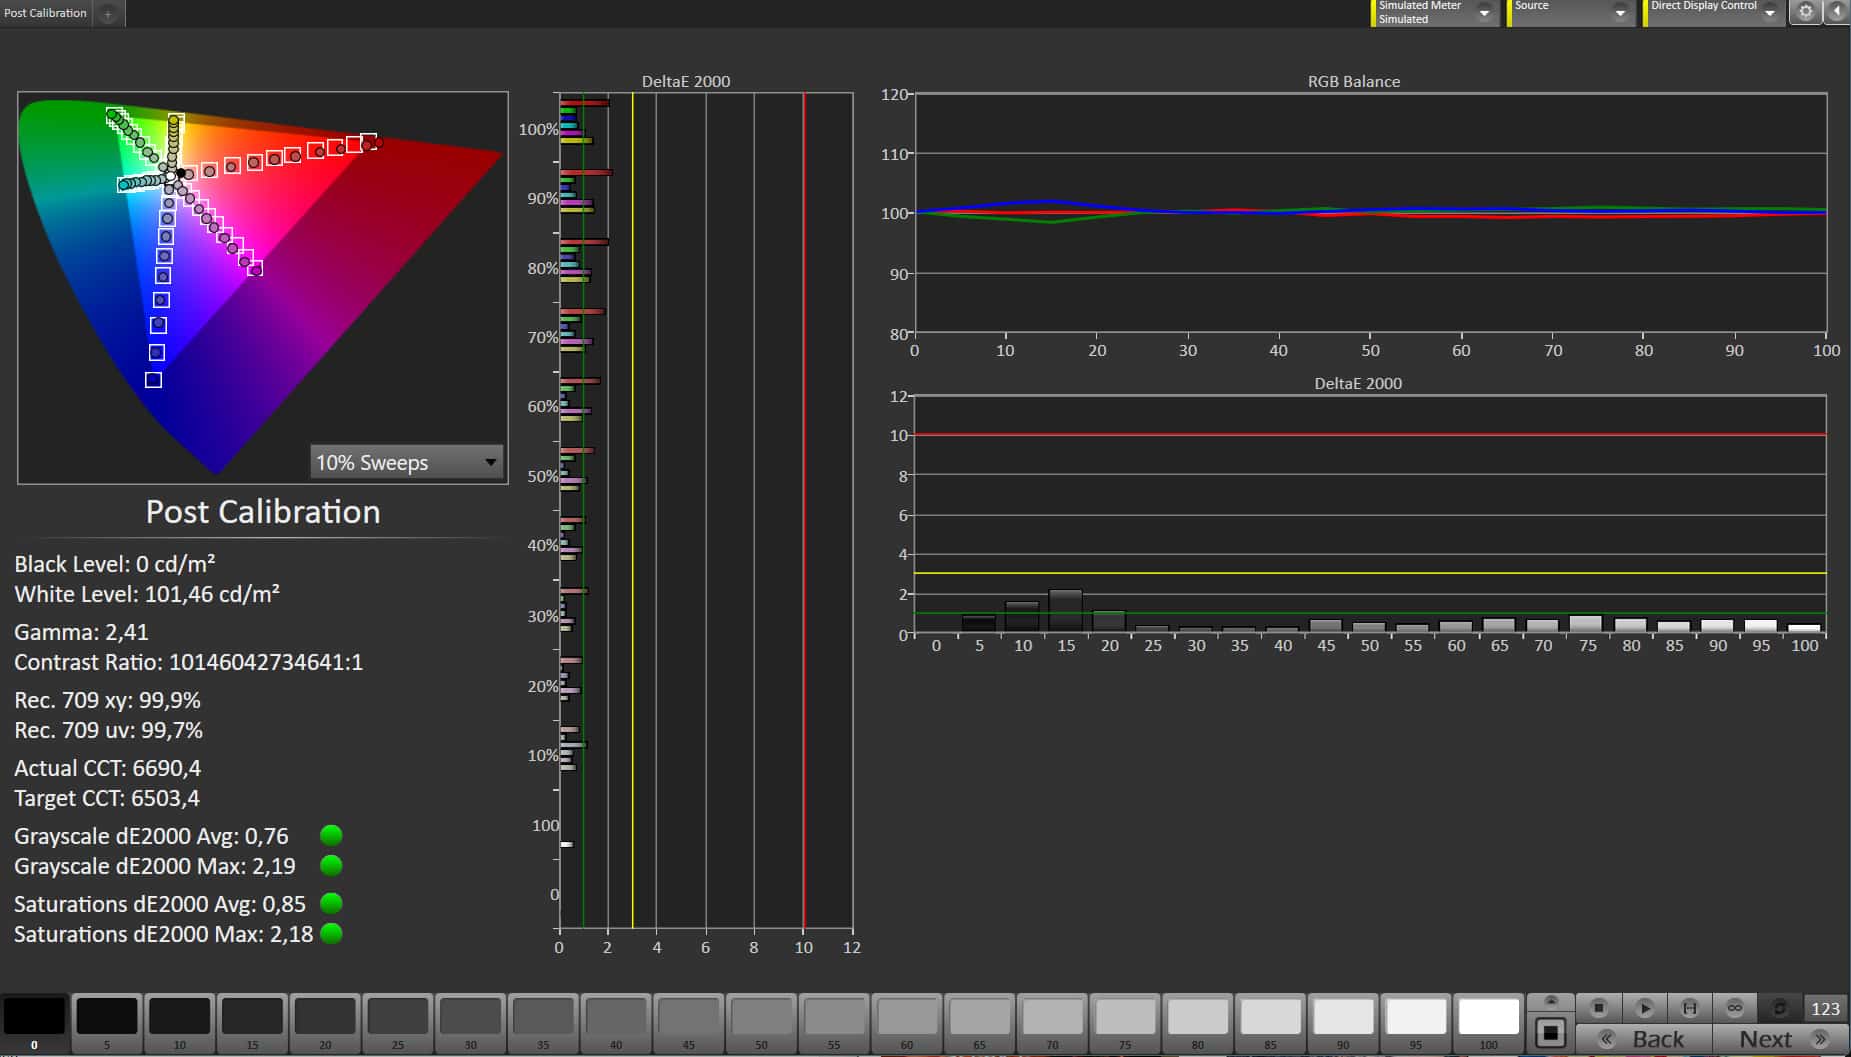Expand the Source dropdown
Image resolution: width=1851 pixels, height=1057 pixels.
(1620, 13)
